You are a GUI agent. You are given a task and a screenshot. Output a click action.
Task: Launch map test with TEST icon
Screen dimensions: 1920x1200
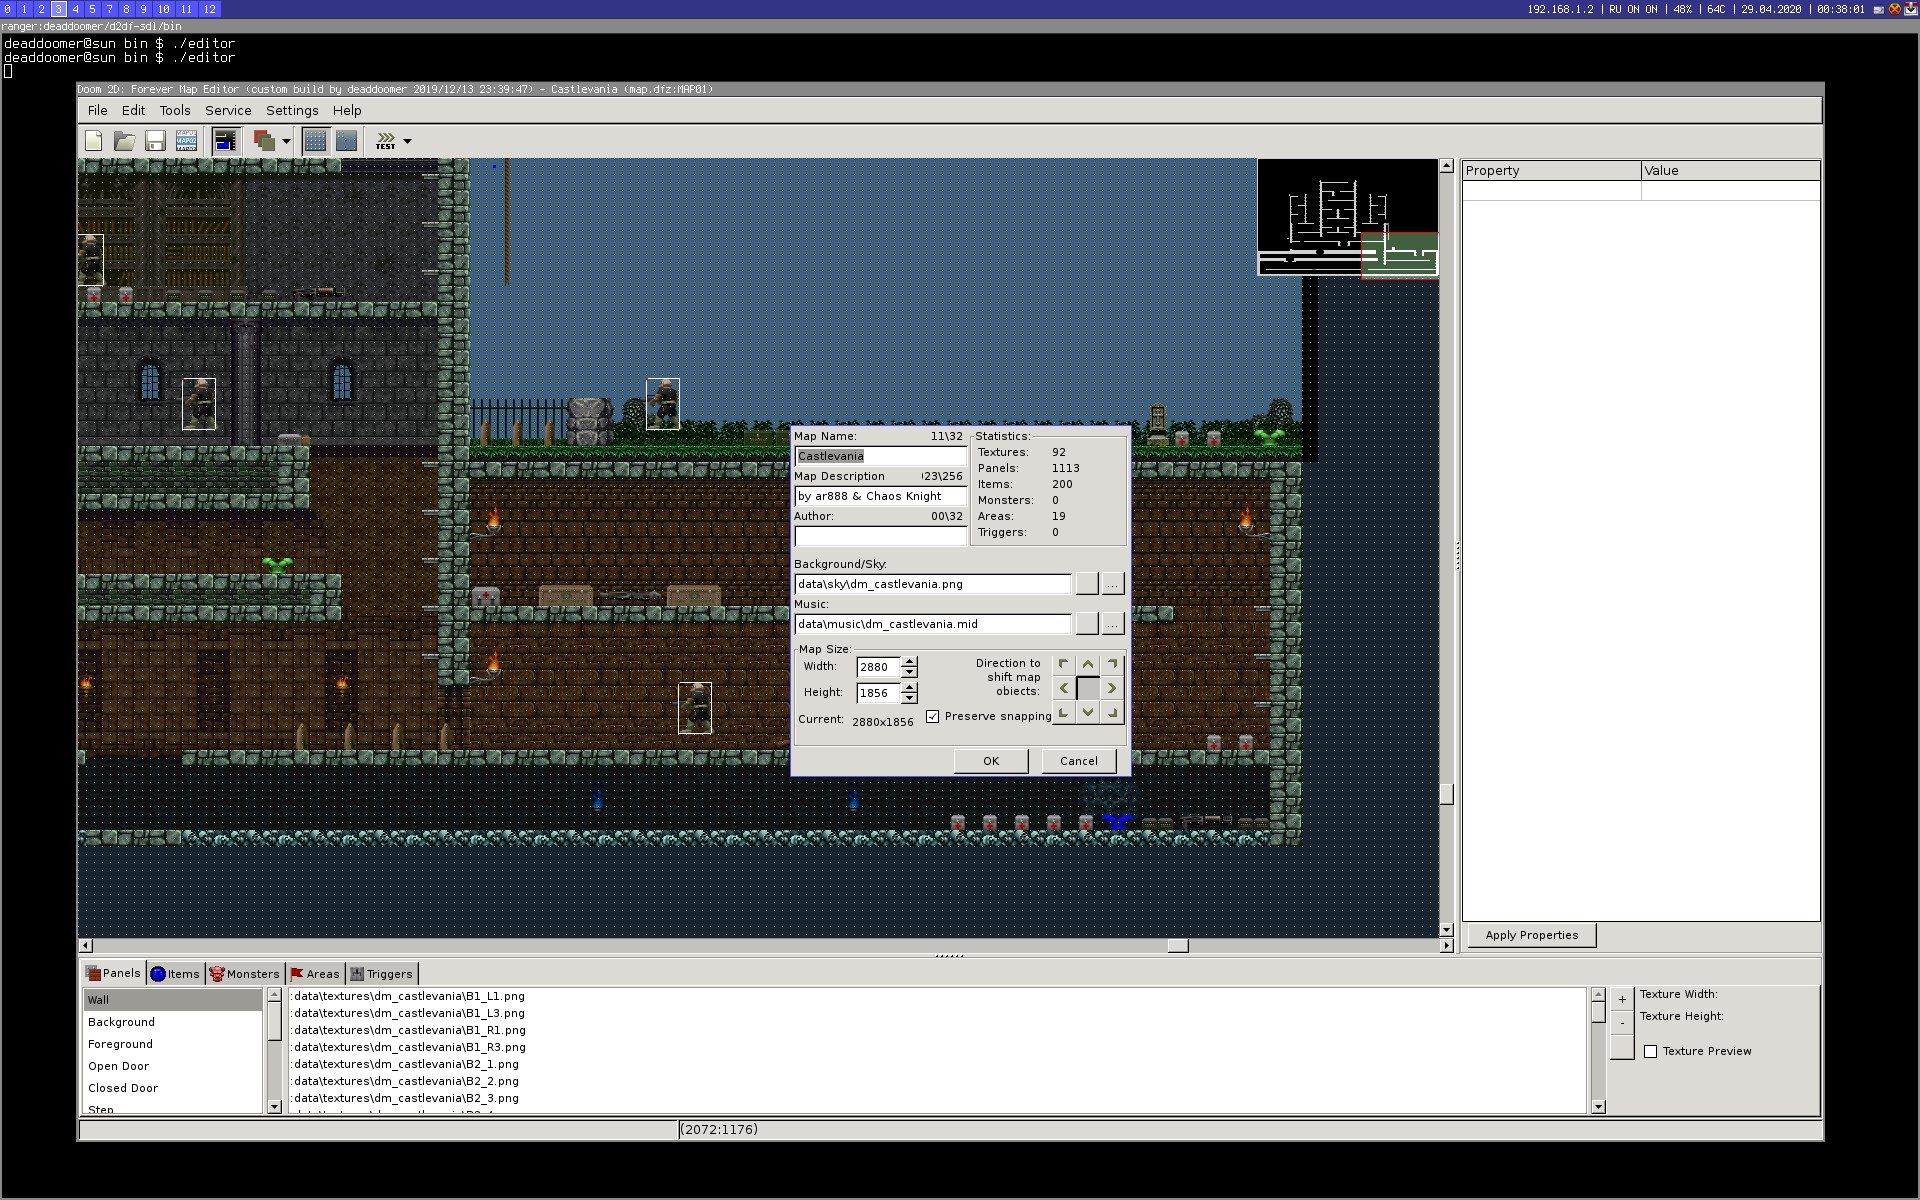[386, 141]
